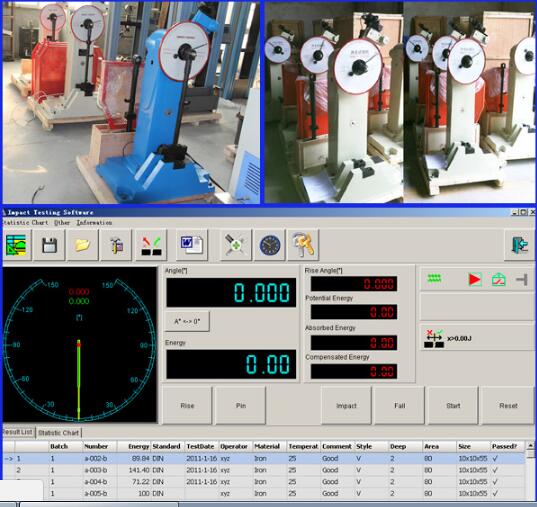The height and width of the screenshot is (507, 537).
Task: Switch to the Result List tab
Action: click(x=17, y=432)
